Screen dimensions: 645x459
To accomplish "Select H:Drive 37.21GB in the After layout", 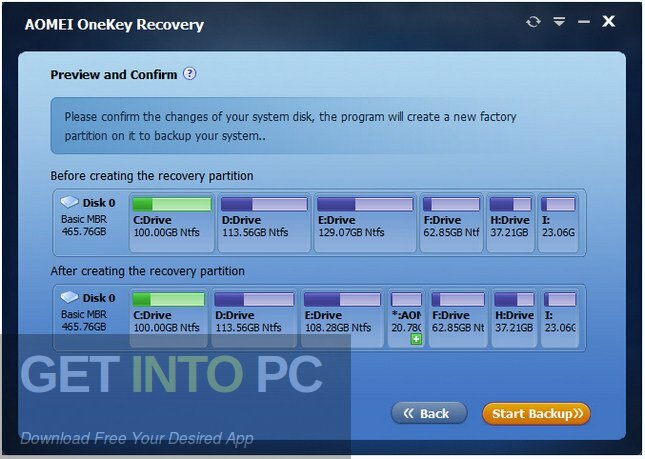I will point(514,318).
